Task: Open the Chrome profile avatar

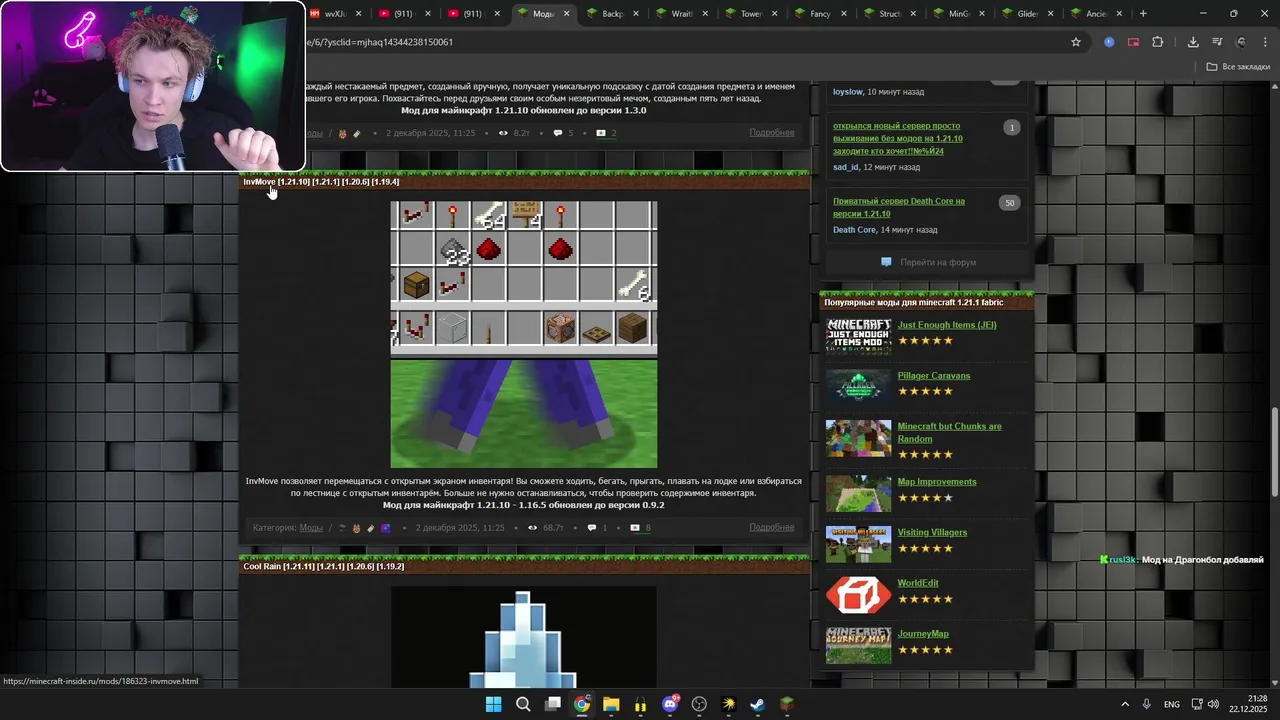Action: coord(1241,42)
